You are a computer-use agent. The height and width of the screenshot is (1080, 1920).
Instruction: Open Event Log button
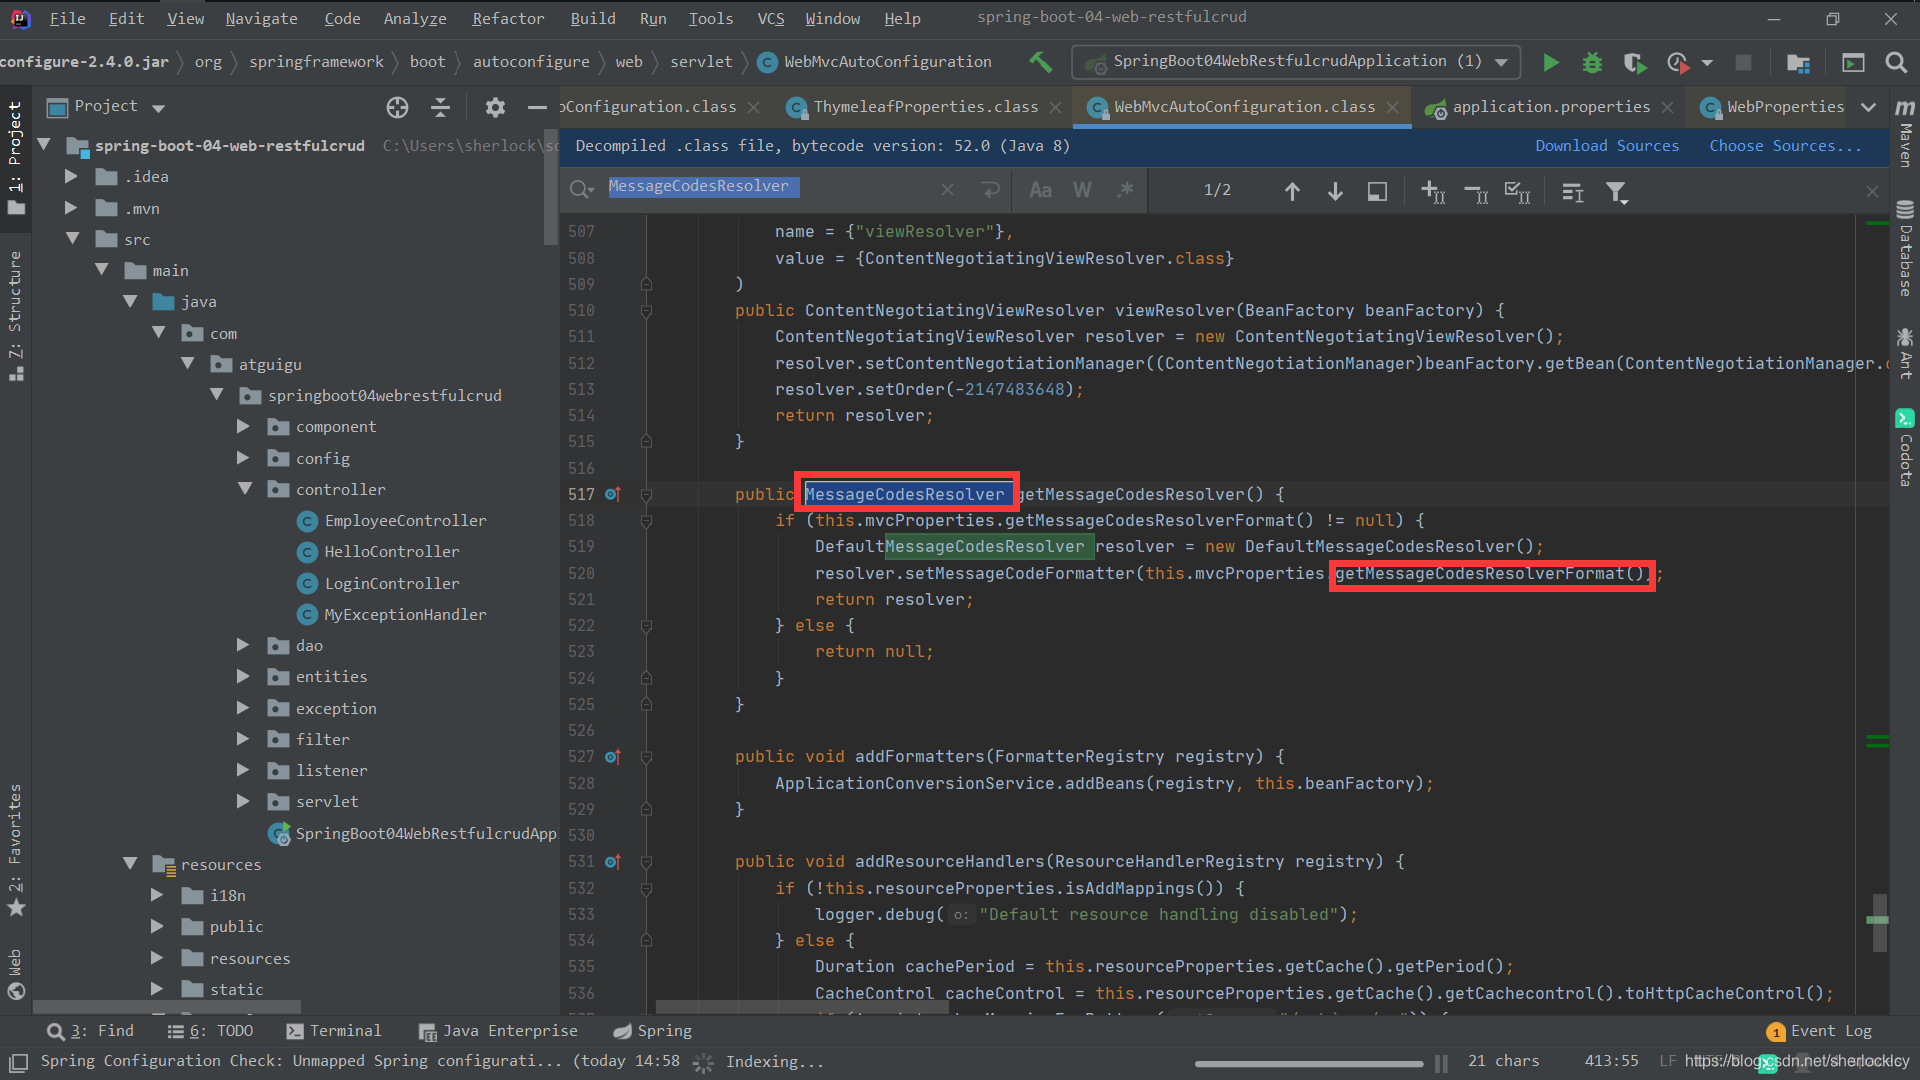pyautogui.click(x=1820, y=1031)
